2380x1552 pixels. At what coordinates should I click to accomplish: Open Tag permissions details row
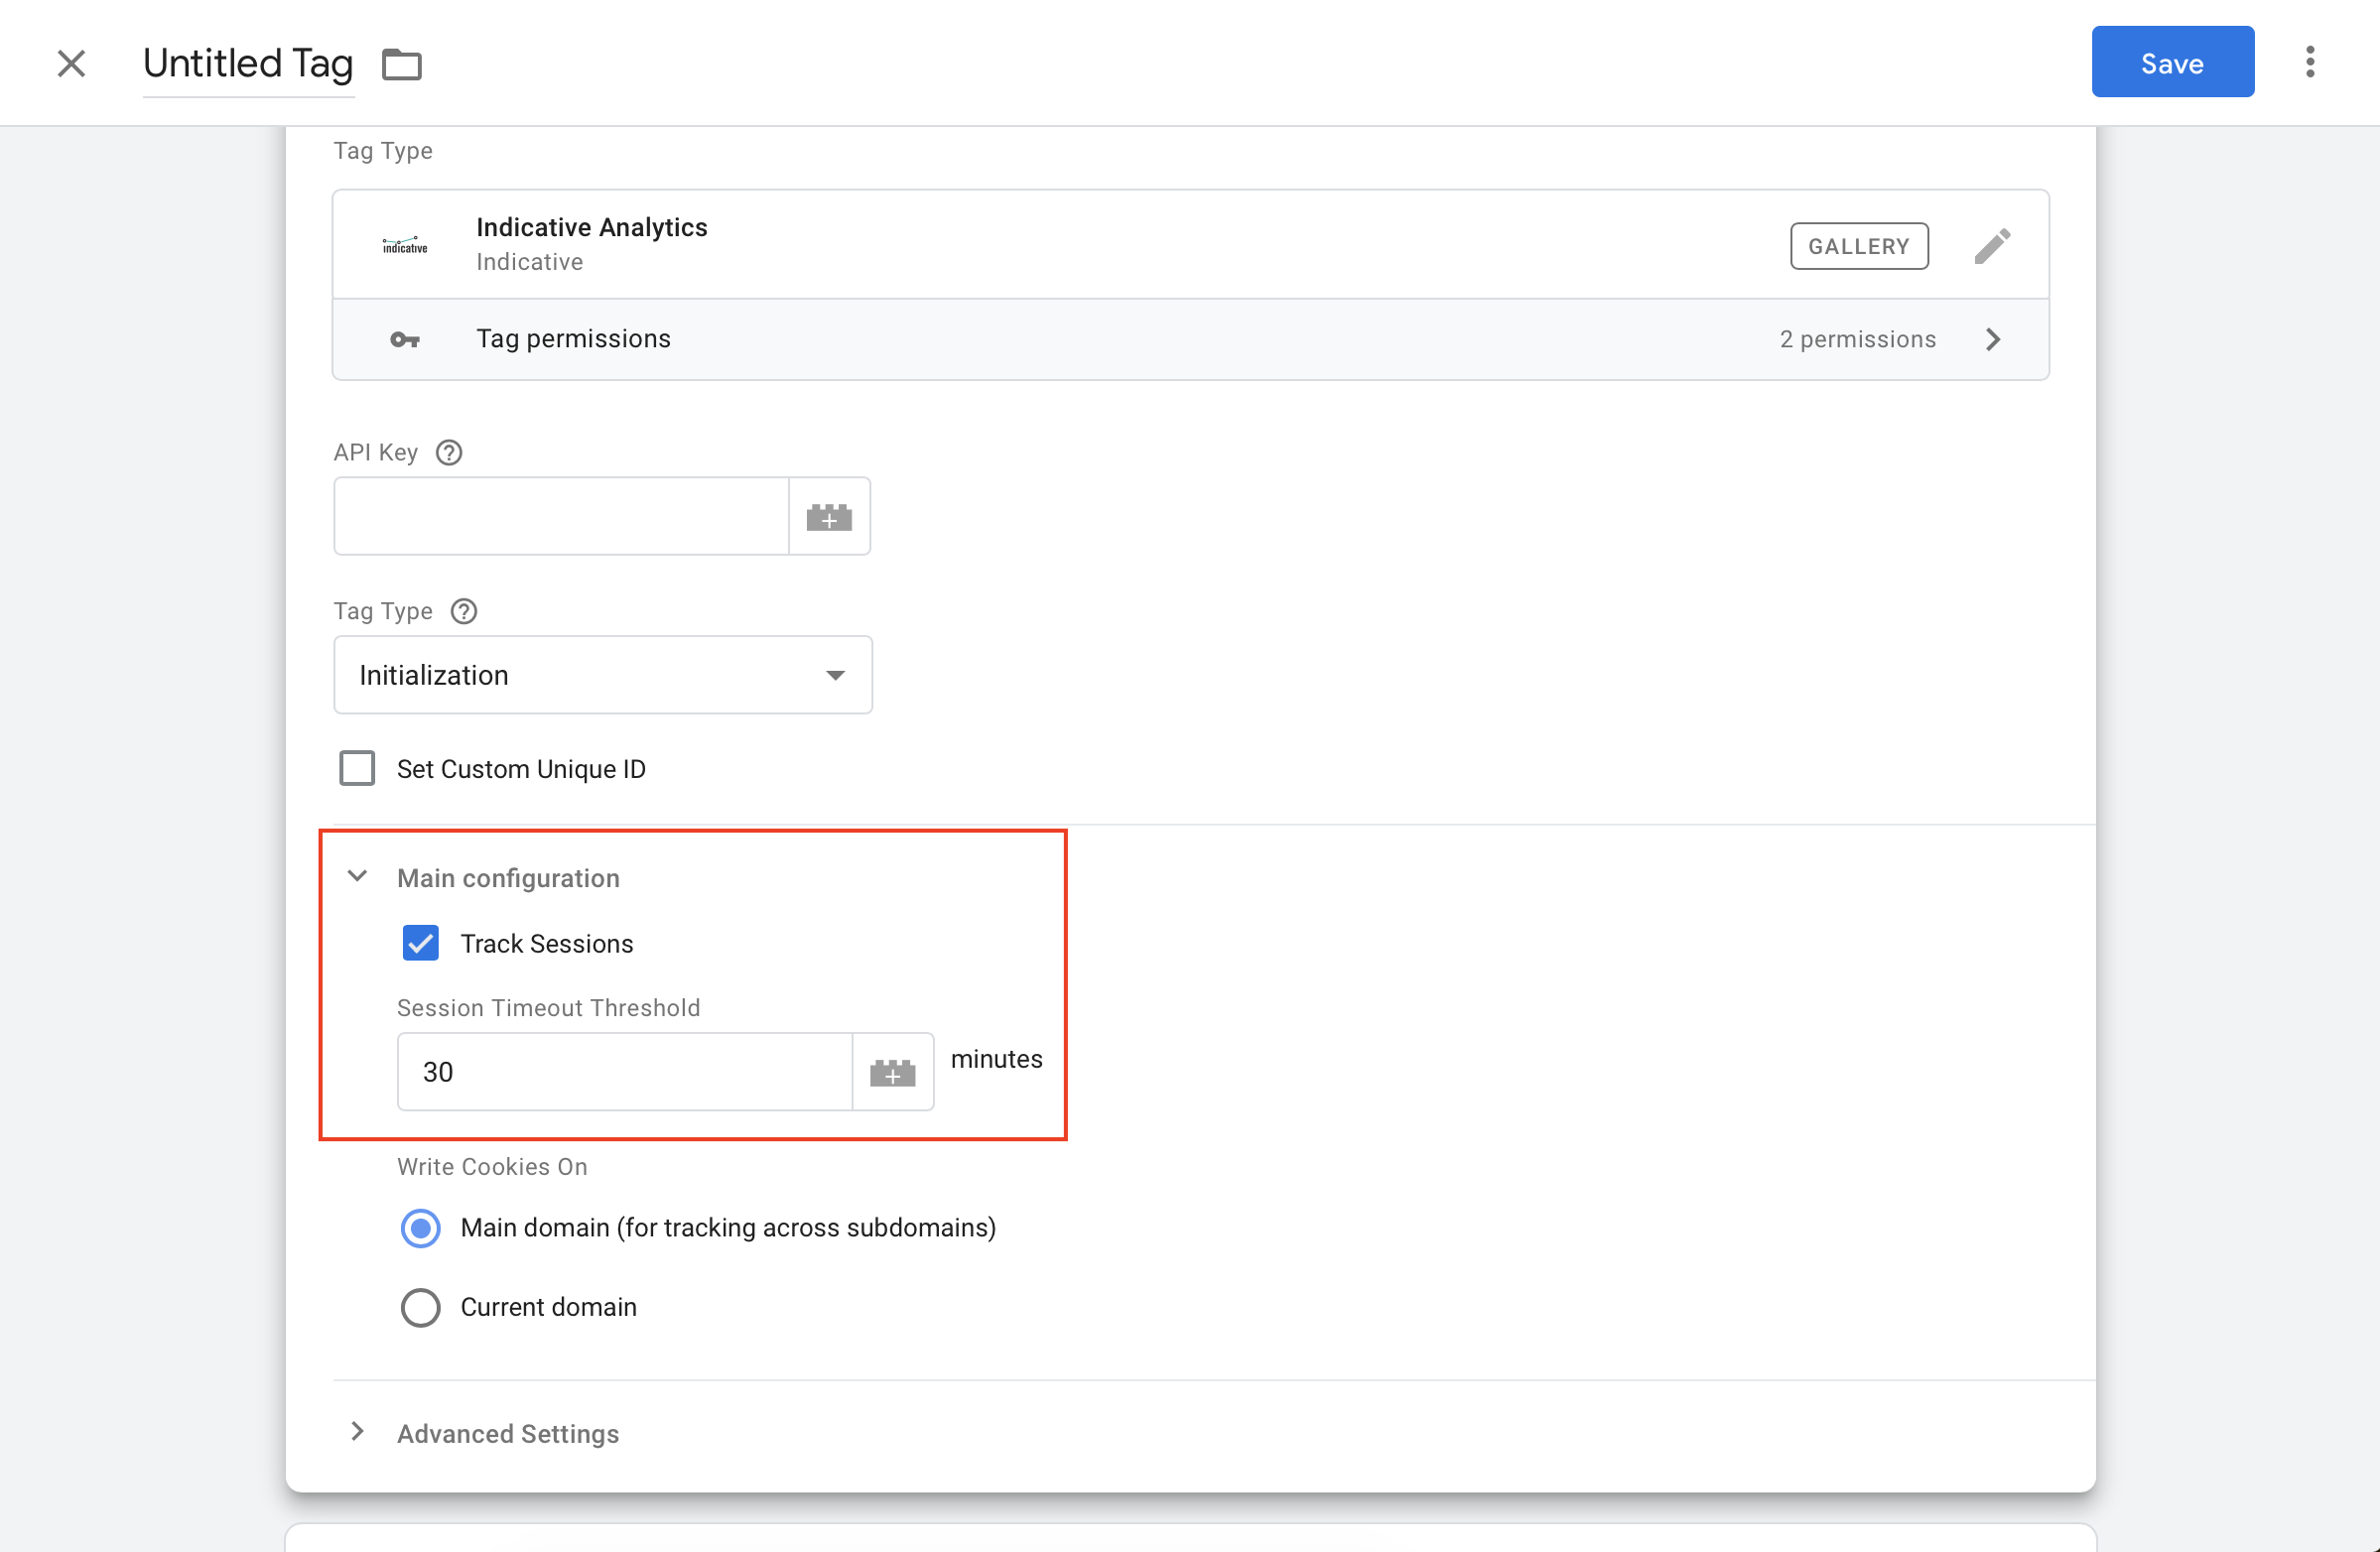[x=1190, y=340]
